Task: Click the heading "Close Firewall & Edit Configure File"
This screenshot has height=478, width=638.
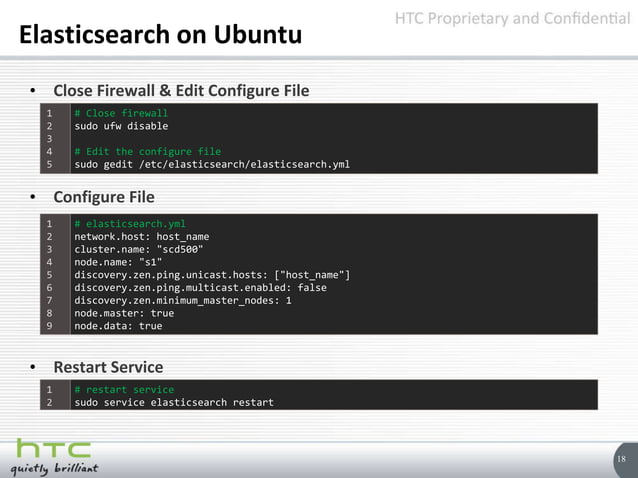Action: point(181,91)
